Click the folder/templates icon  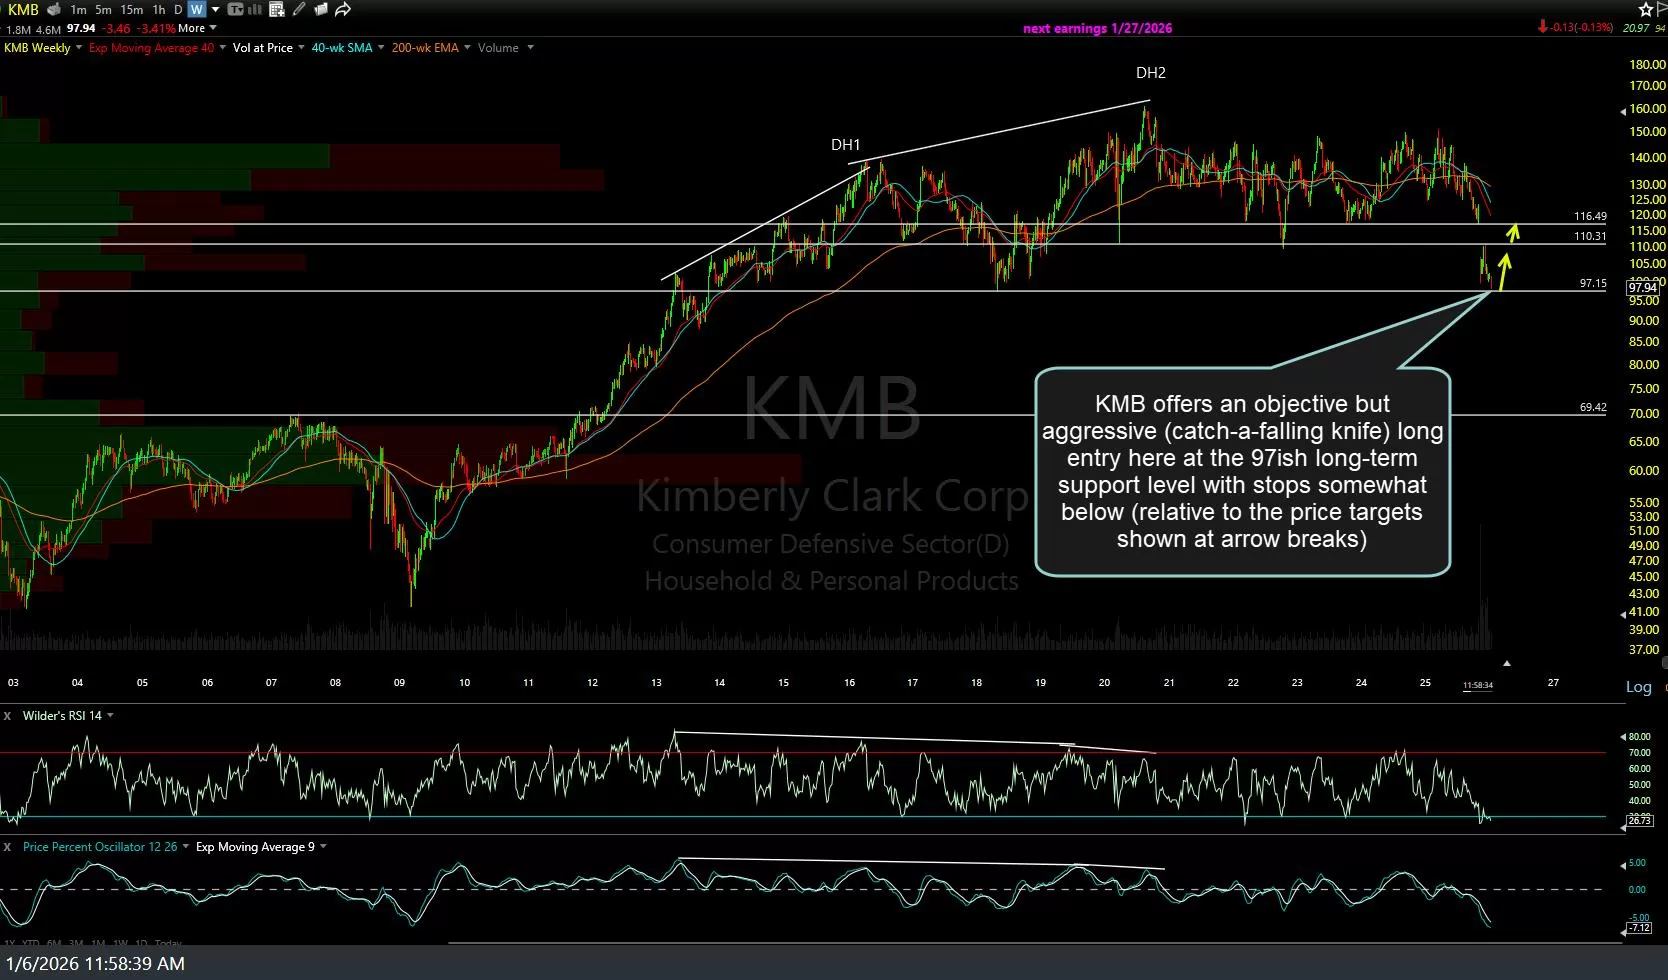[321, 10]
